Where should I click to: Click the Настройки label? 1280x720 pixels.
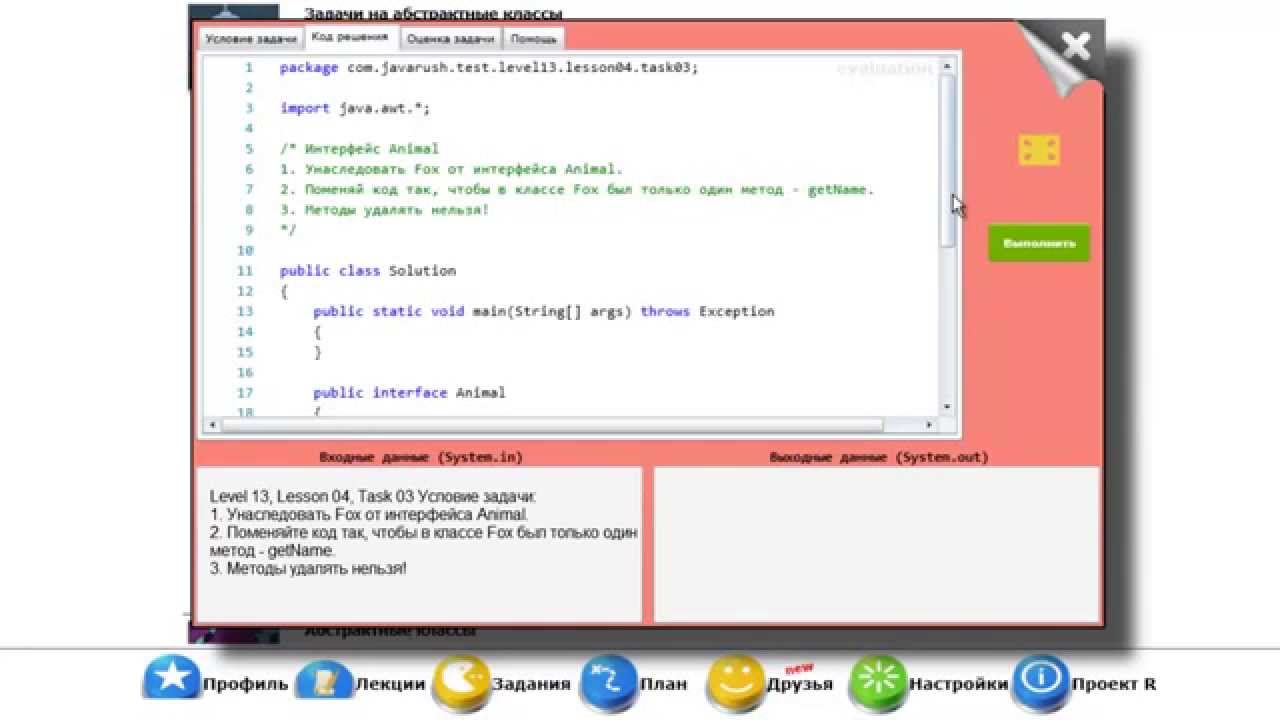(958, 685)
